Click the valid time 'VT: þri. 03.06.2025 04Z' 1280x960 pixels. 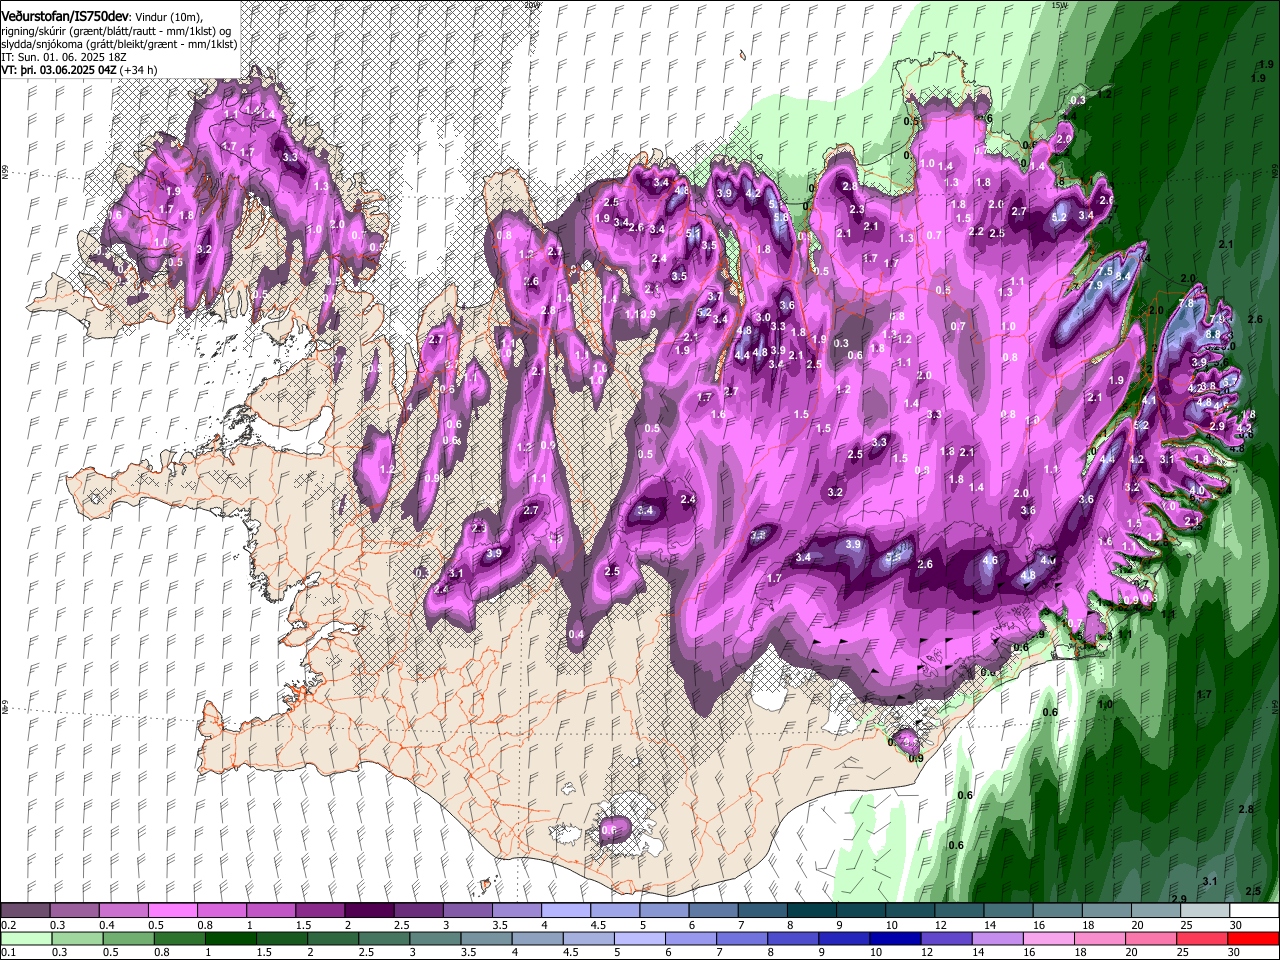pos(59,71)
